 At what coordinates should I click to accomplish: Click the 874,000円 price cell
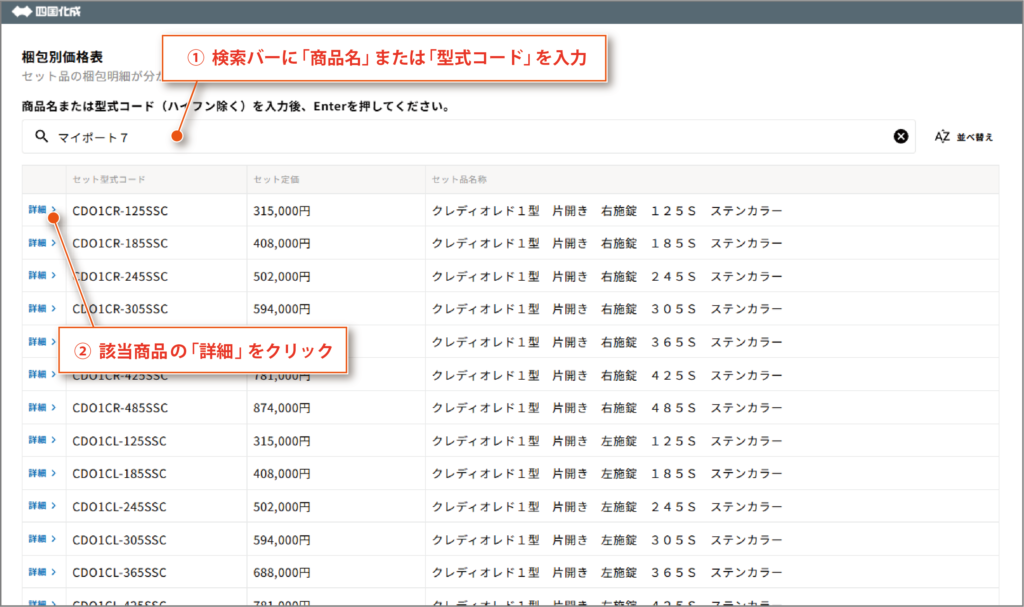tap(282, 408)
